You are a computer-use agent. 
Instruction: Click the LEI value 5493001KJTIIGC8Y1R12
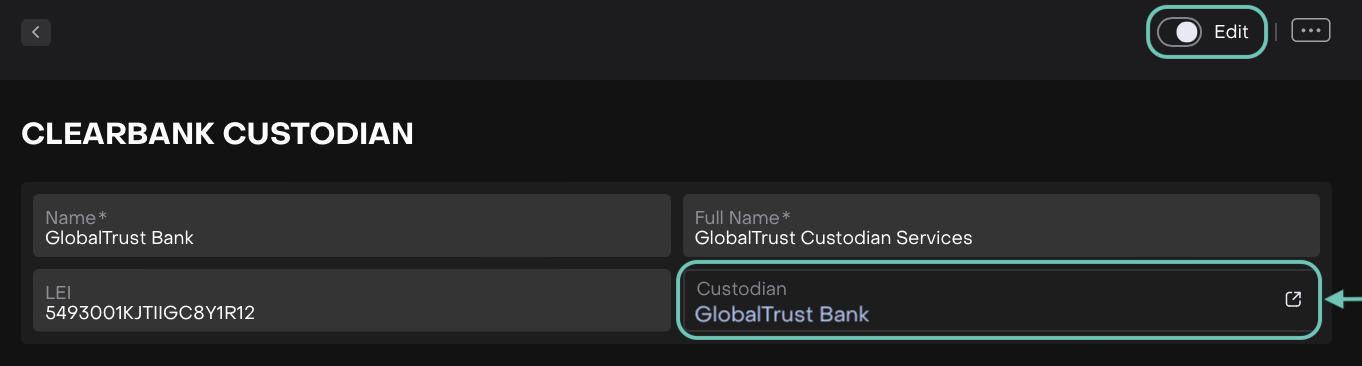pyautogui.click(x=150, y=313)
